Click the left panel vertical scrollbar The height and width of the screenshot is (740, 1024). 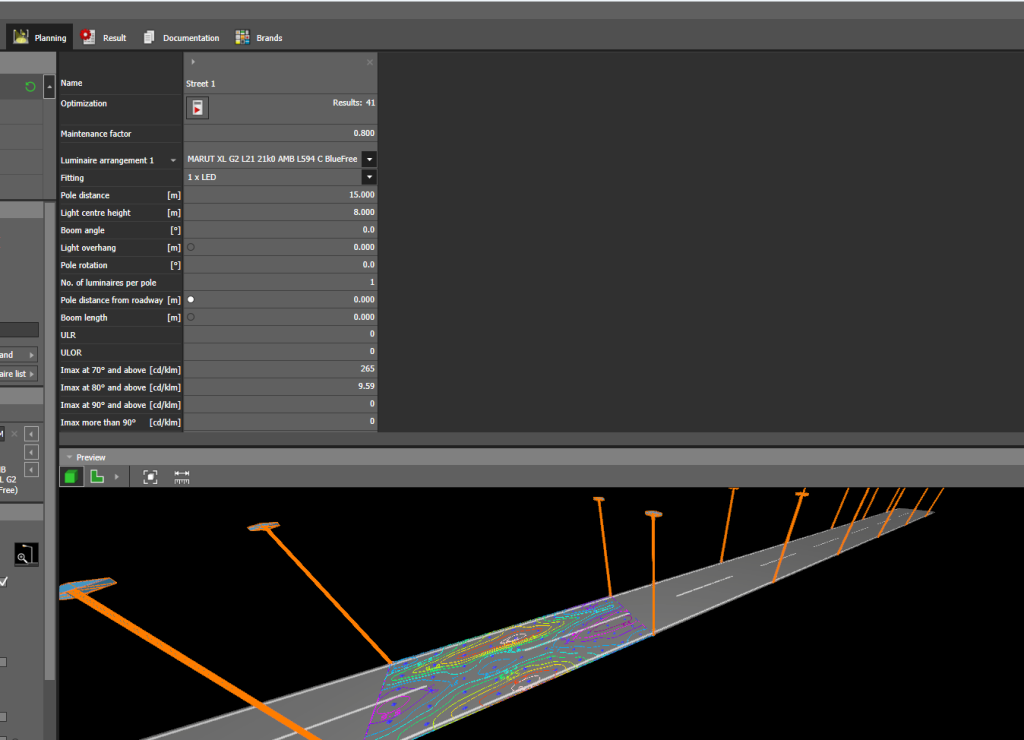49,441
